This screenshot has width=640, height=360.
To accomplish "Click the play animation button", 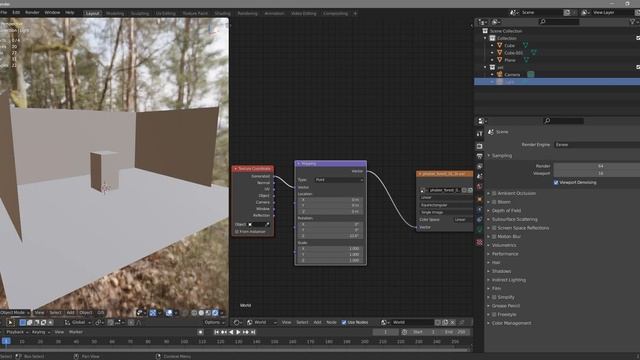I will tap(238, 332).
